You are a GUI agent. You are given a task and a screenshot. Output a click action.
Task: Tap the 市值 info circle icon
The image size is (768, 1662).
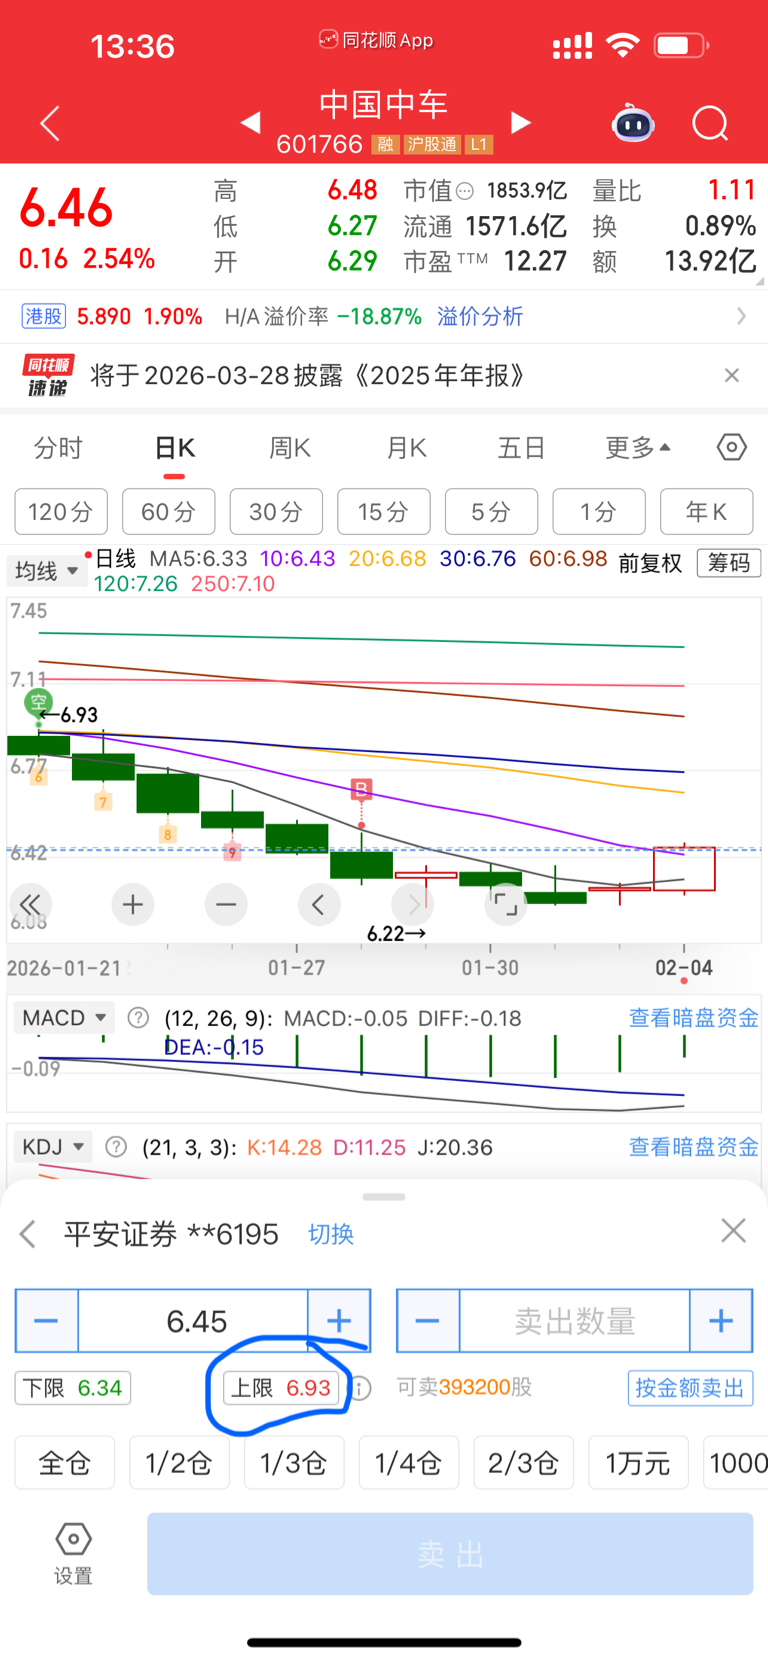pyautogui.click(x=465, y=191)
